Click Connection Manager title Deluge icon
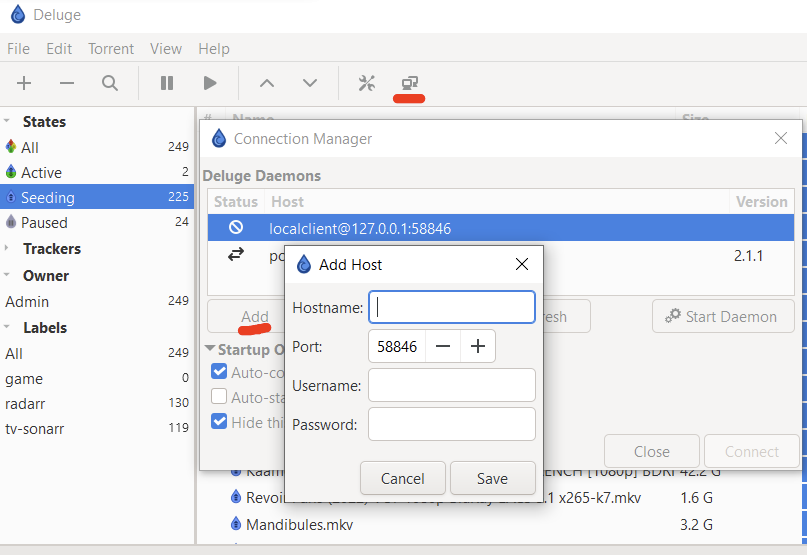 [219, 138]
